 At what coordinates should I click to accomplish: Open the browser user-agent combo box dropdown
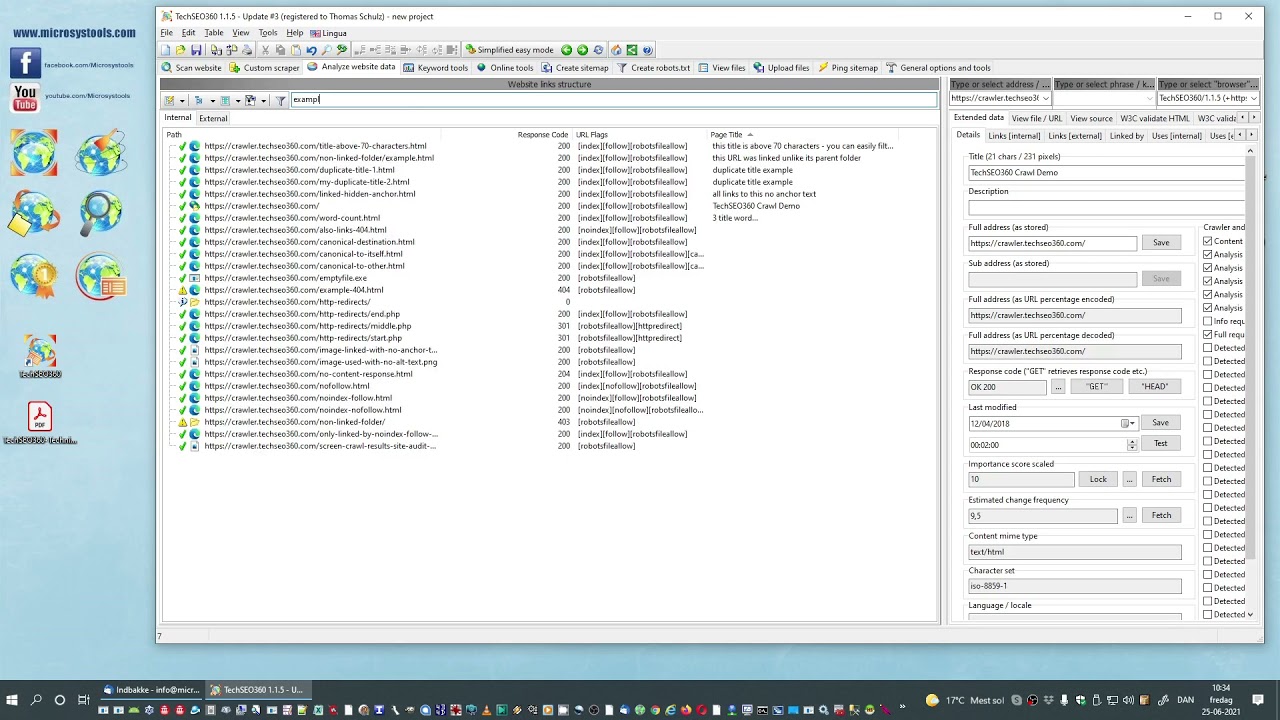pos(1254,98)
